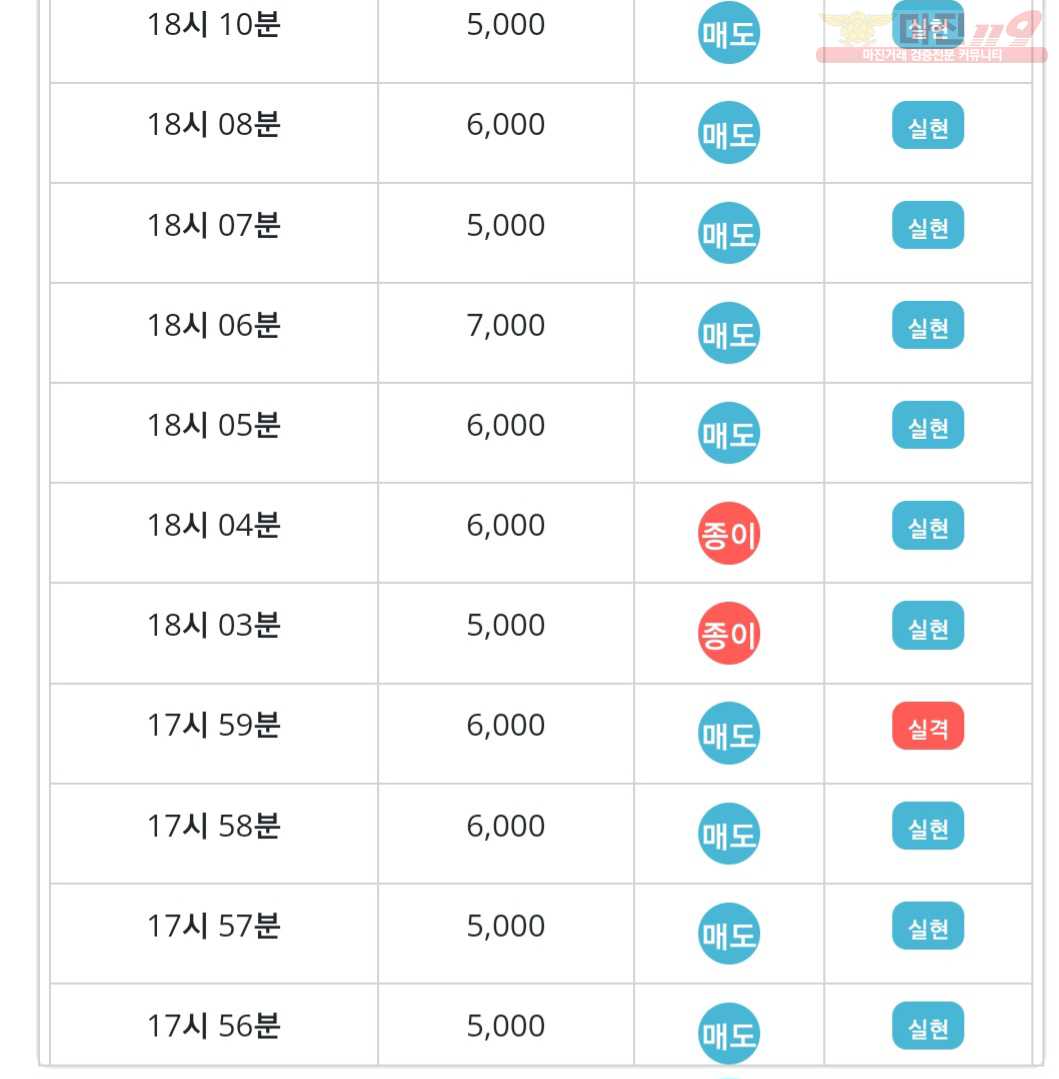Click the 매도 badge in 18시 07분 row
Screen dimensions: 1059x1079
(729, 233)
